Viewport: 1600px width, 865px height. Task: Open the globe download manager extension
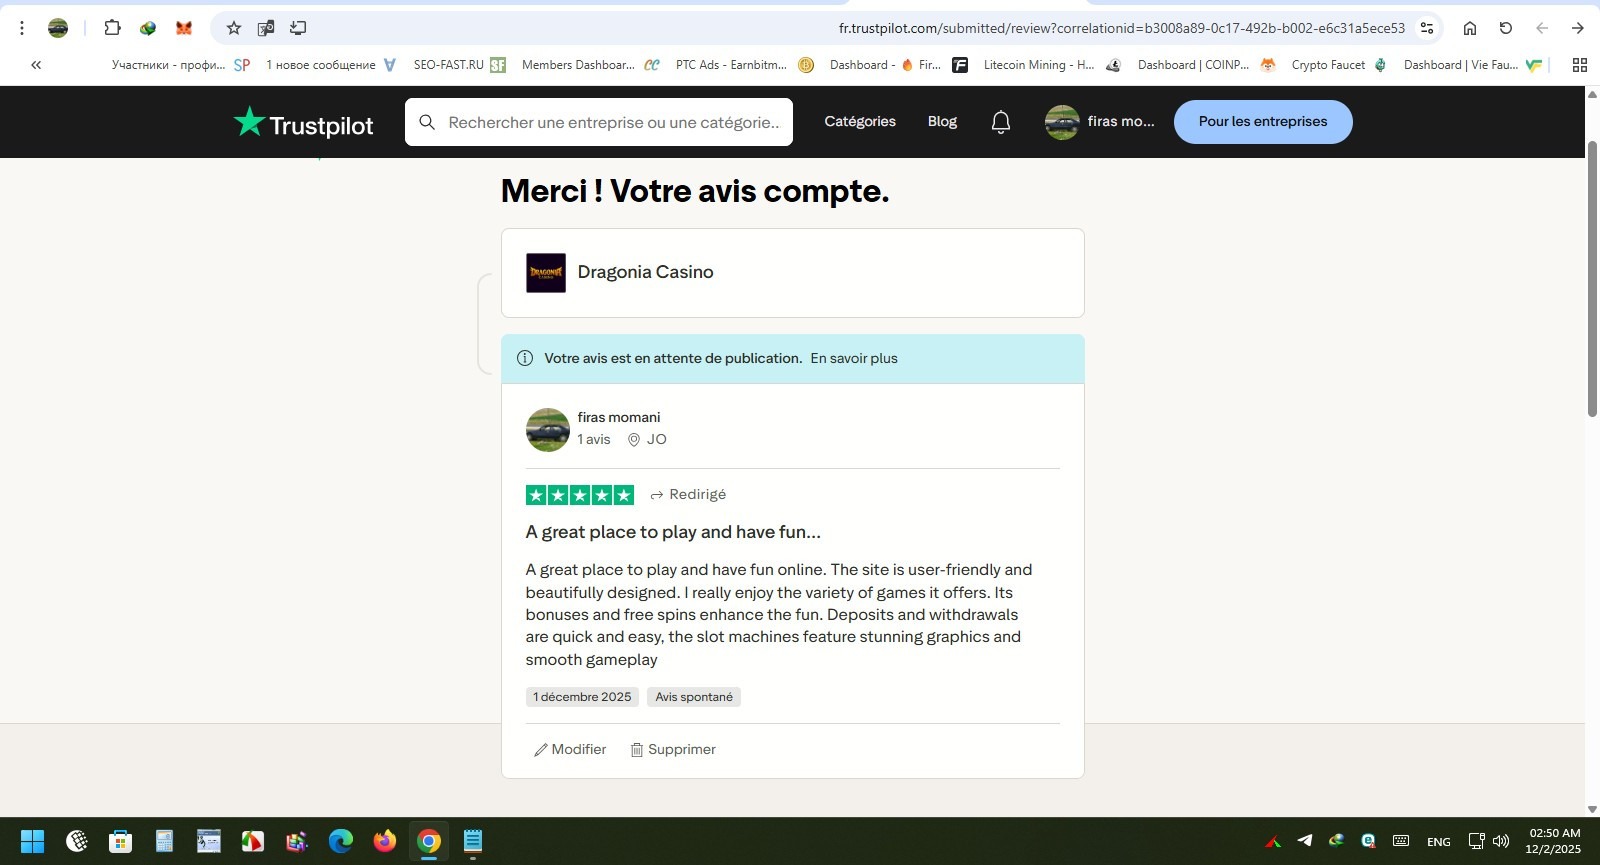click(x=148, y=28)
